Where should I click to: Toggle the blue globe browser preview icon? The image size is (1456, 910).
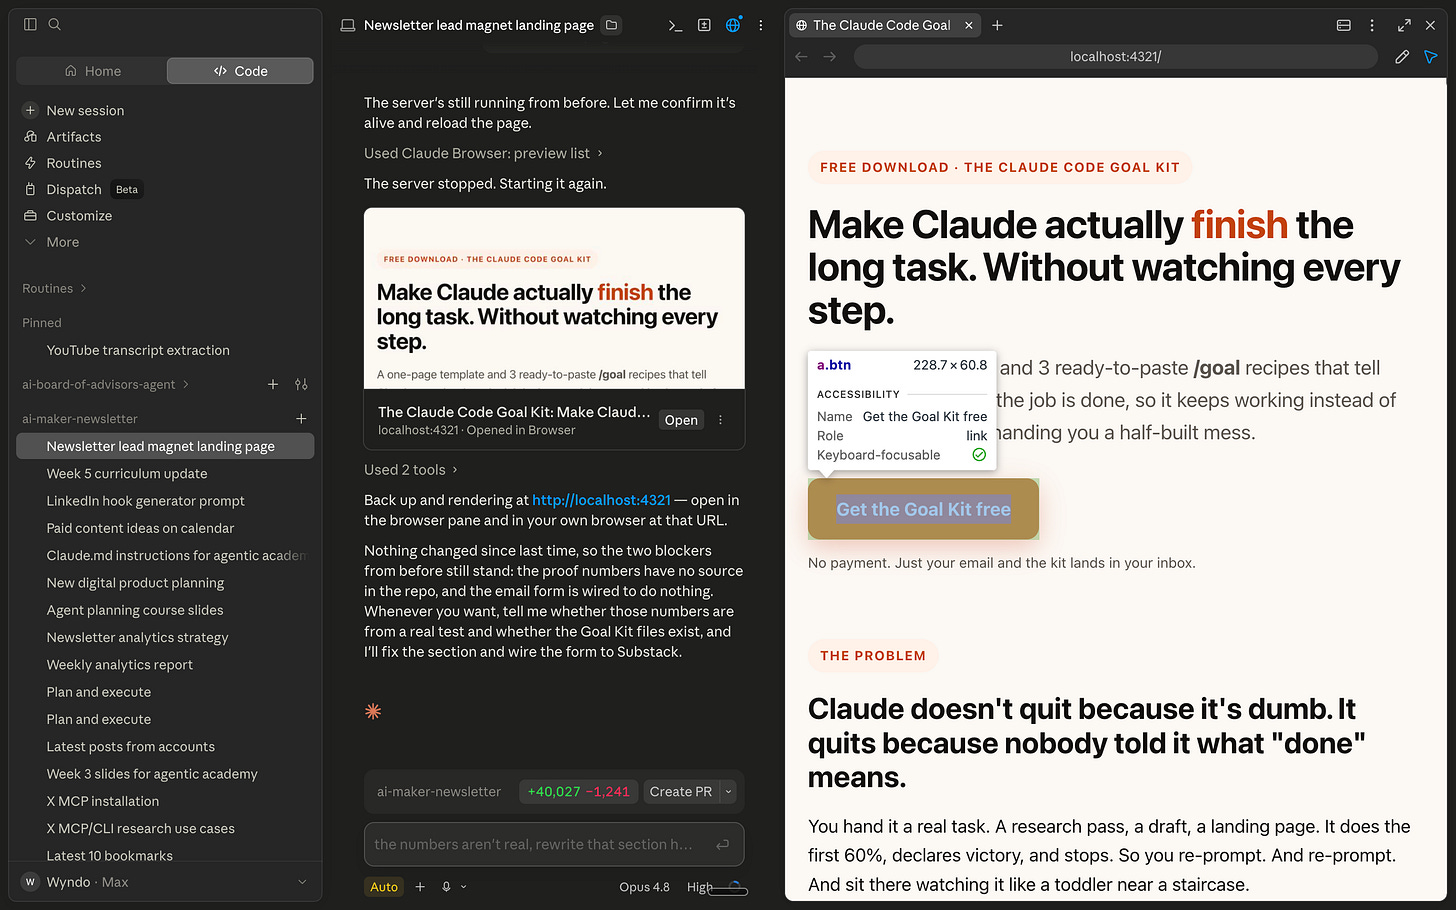(x=733, y=25)
